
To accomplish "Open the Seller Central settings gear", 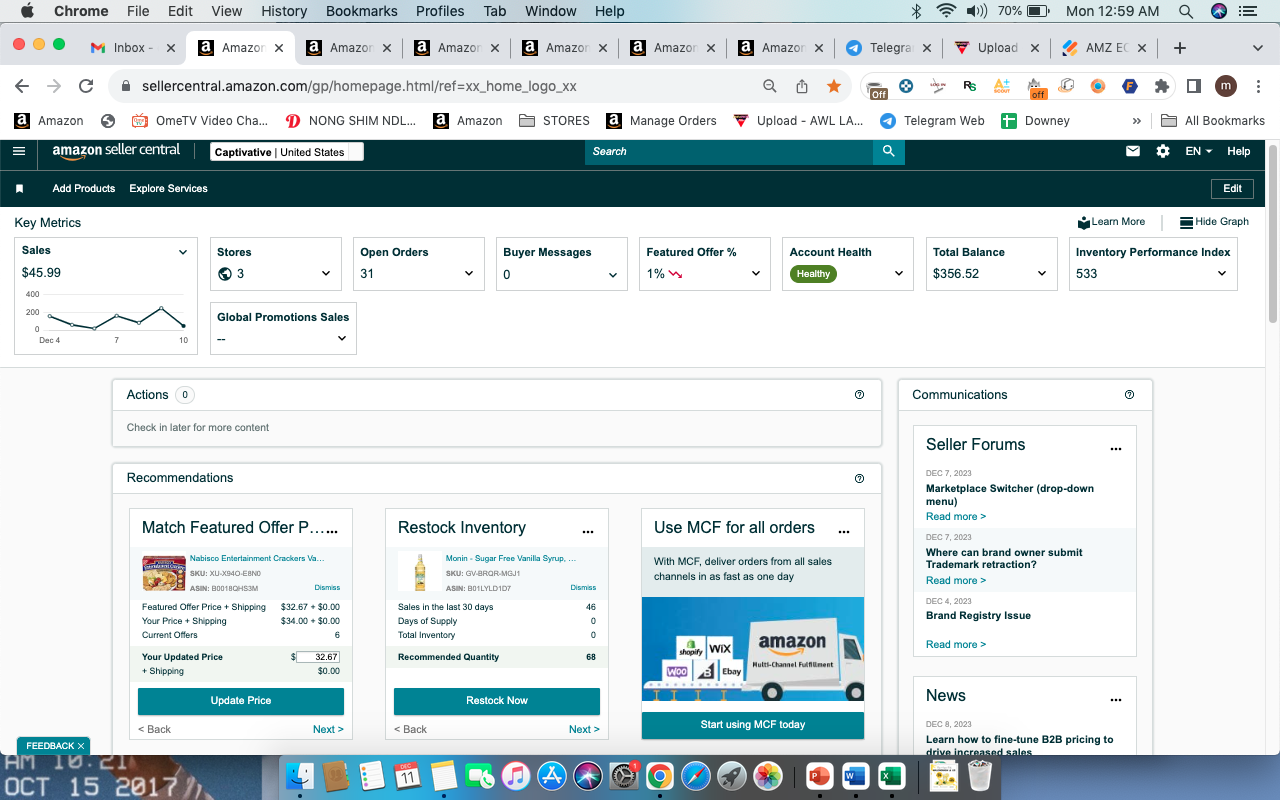I will [x=1162, y=151].
